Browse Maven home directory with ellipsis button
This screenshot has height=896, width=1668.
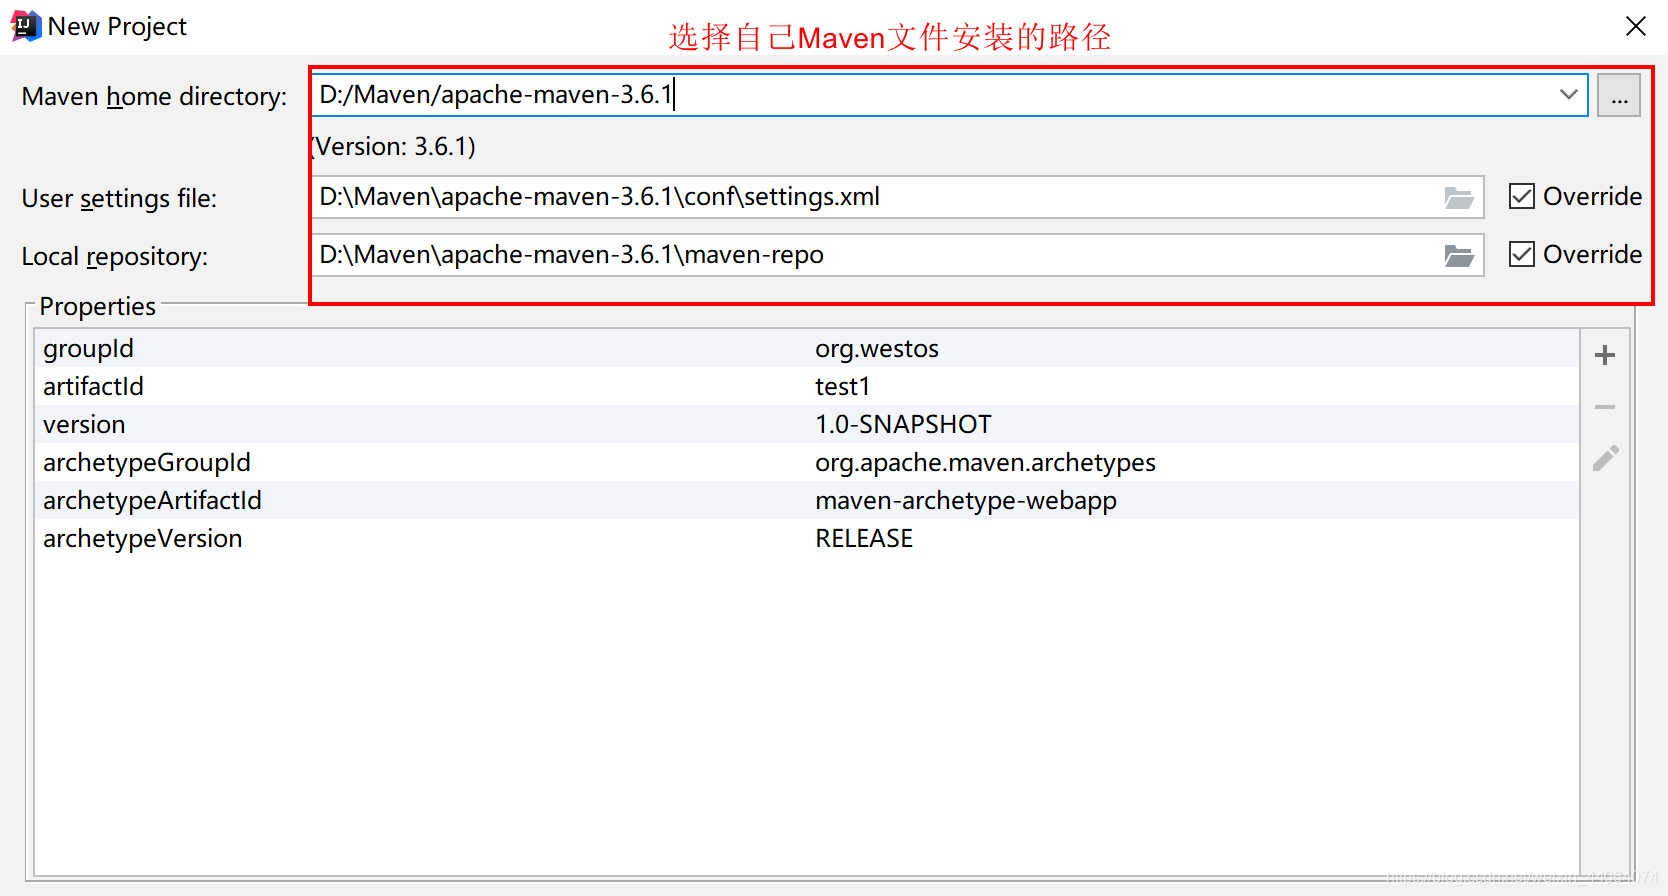click(x=1619, y=95)
